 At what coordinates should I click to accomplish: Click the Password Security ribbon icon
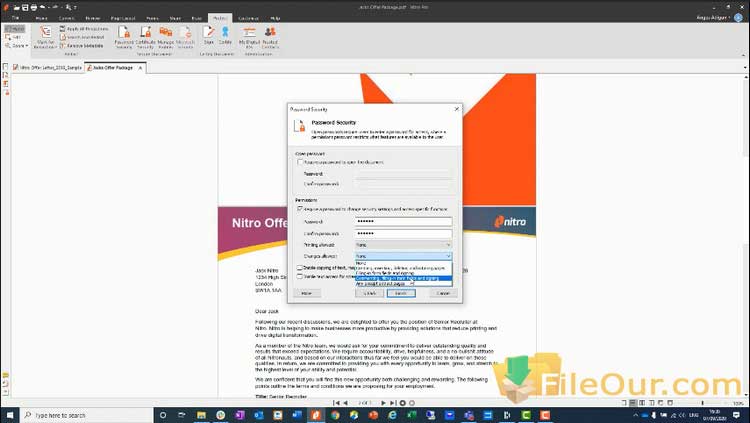pos(124,37)
